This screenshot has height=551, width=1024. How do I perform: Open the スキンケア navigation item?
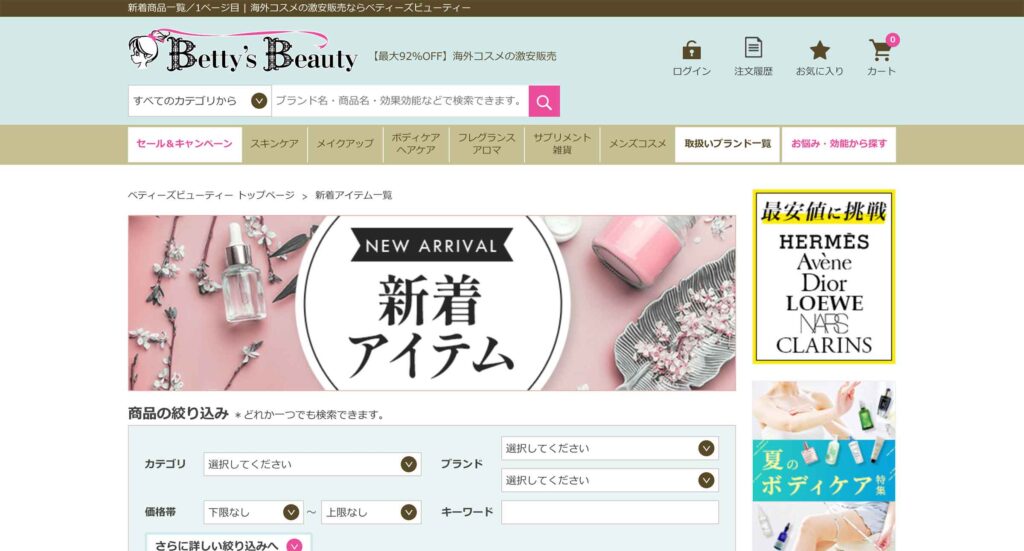tap(274, 144)
